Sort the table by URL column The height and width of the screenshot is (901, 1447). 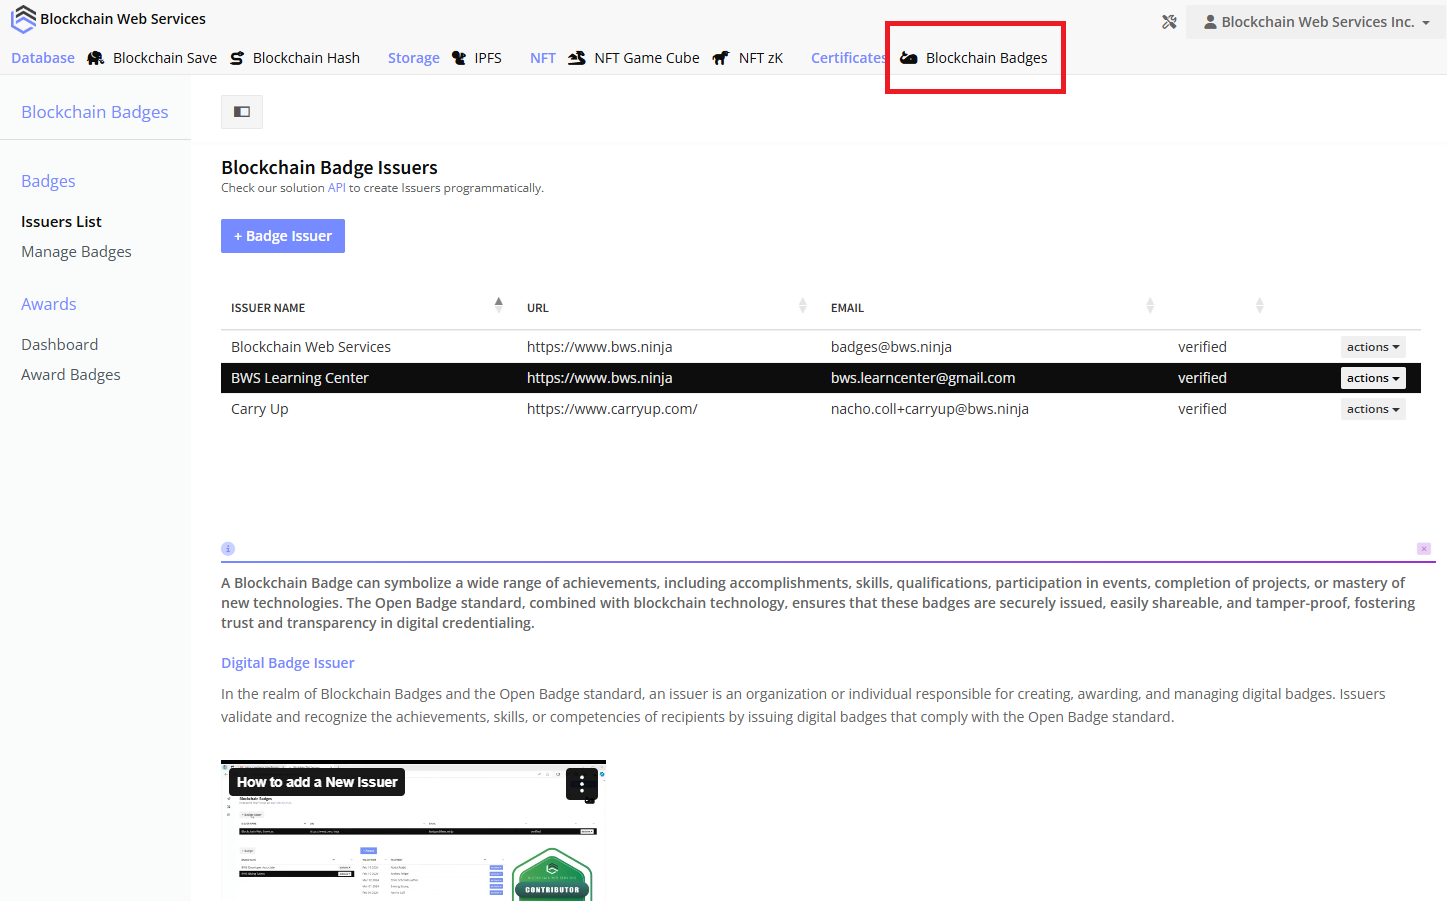pyautogui.click(x=802, y=305)
